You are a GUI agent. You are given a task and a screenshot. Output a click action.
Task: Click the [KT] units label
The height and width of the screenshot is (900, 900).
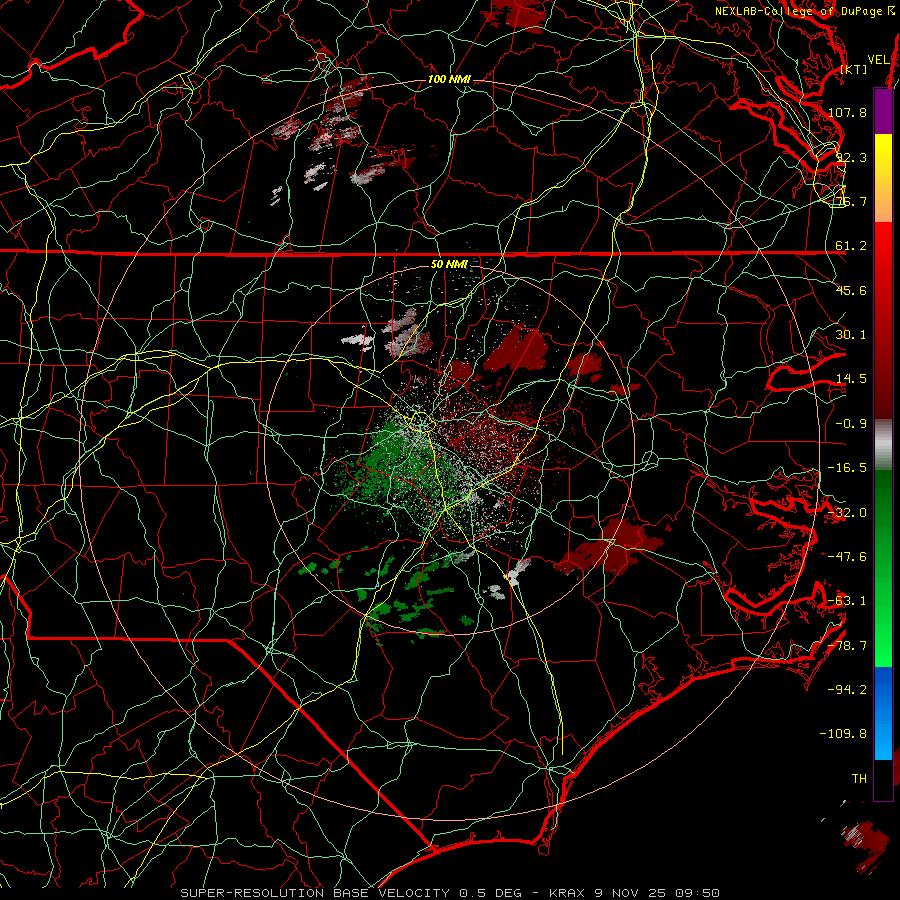tap(854, 69)
